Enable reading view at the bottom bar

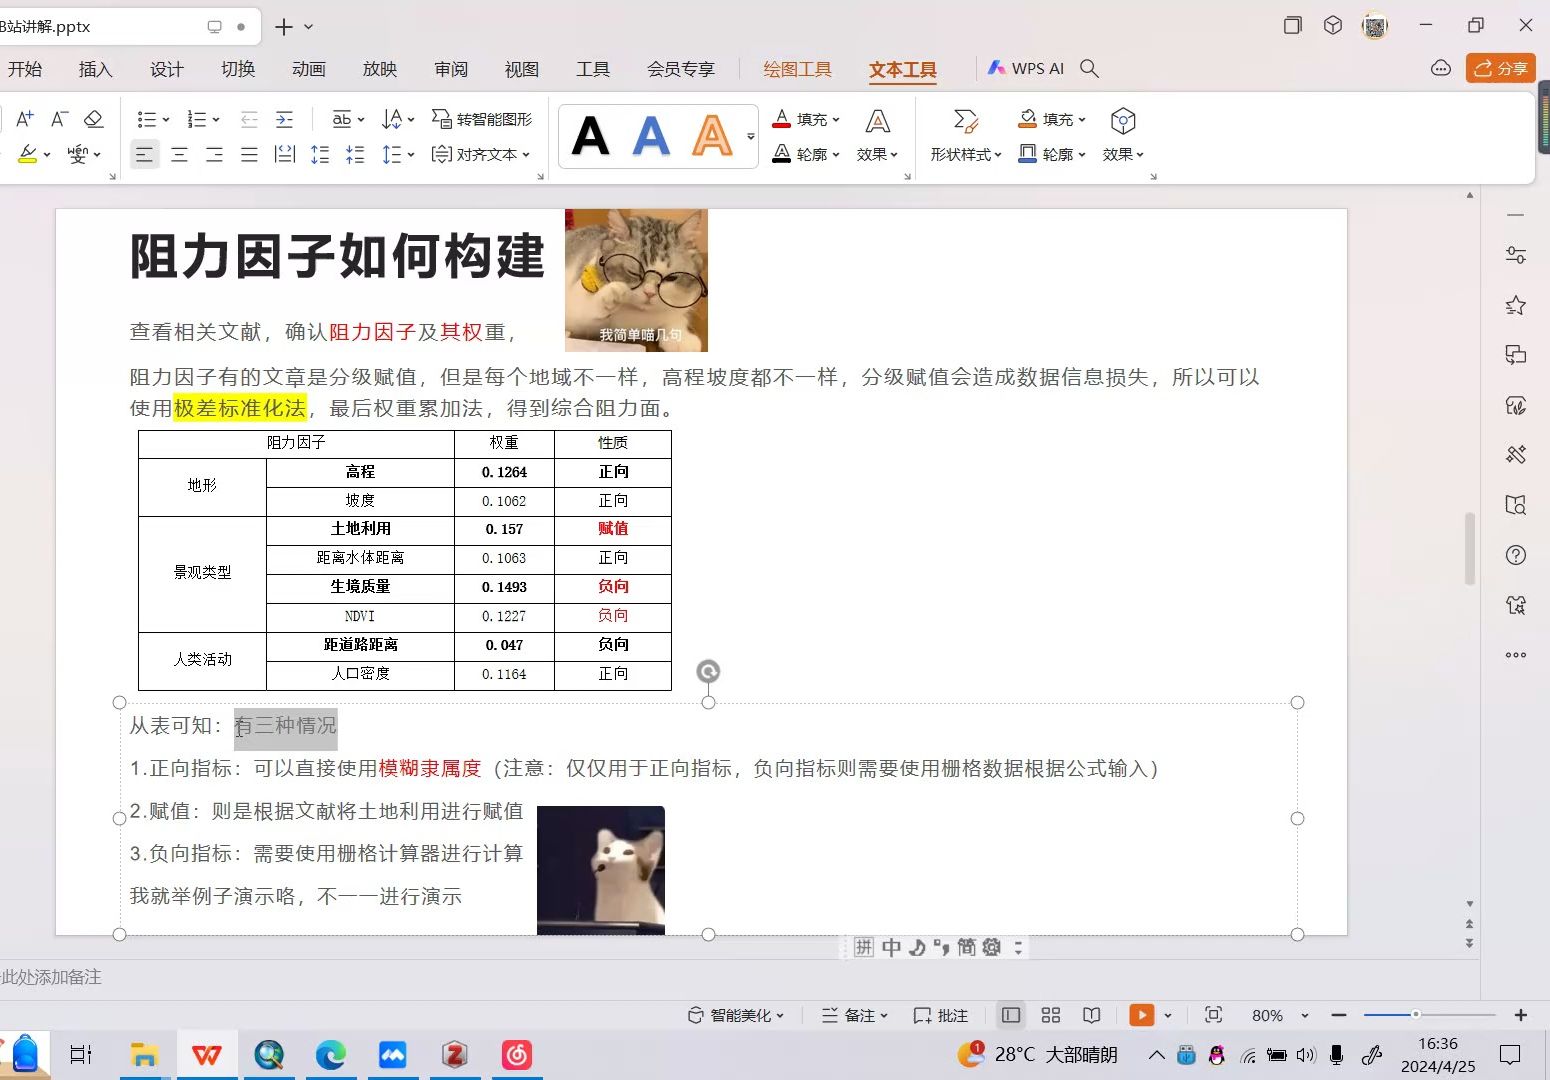[x=1091, y=1015]
